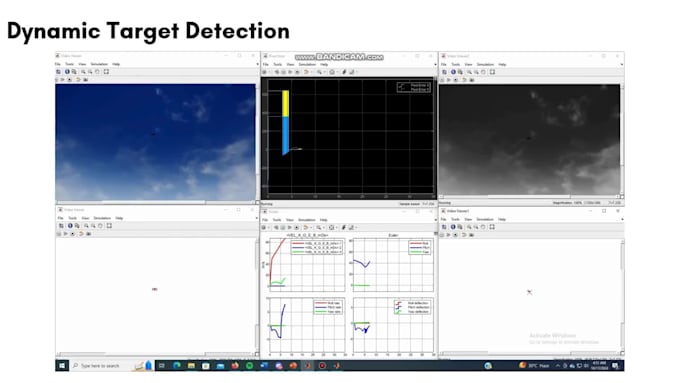Open the Windows Start menu
680x383 pixels.
tap(62, 366)
